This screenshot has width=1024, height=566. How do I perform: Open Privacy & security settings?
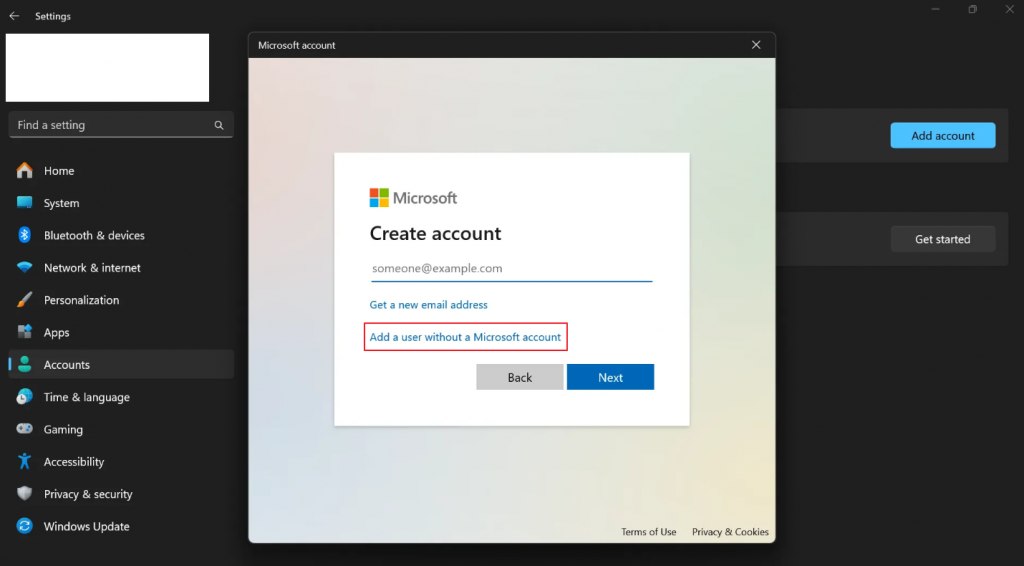121,494
